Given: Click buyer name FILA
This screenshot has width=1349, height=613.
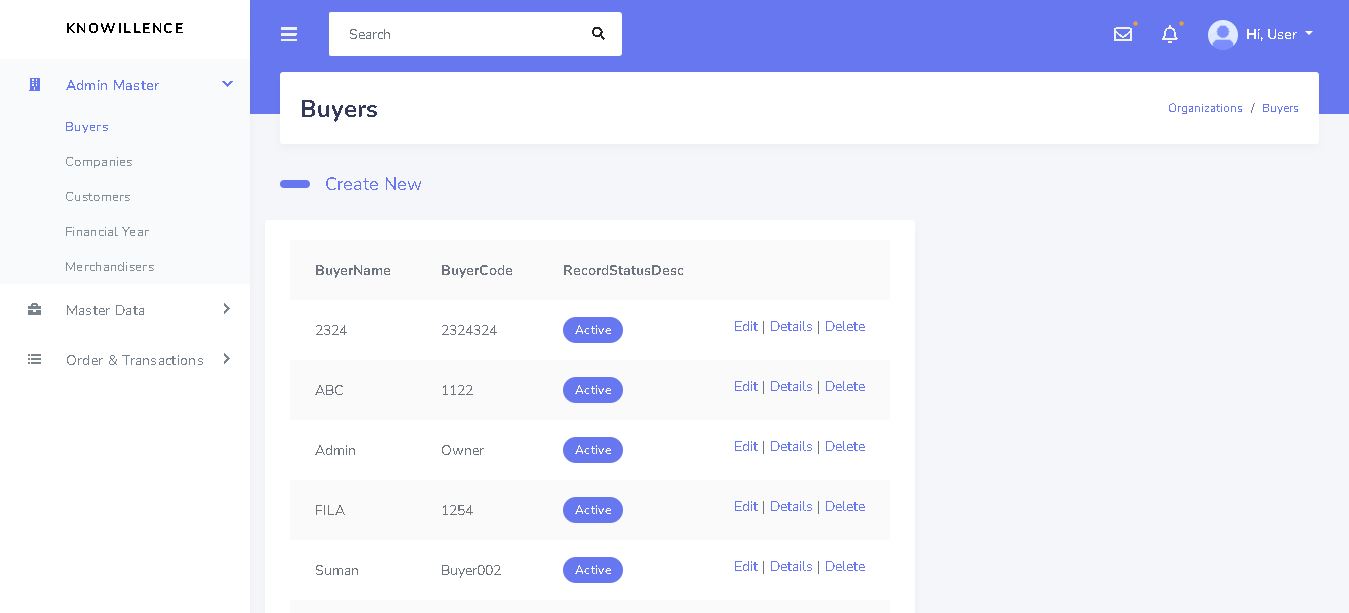Looking at the screenshot, I should coord(330,510).
